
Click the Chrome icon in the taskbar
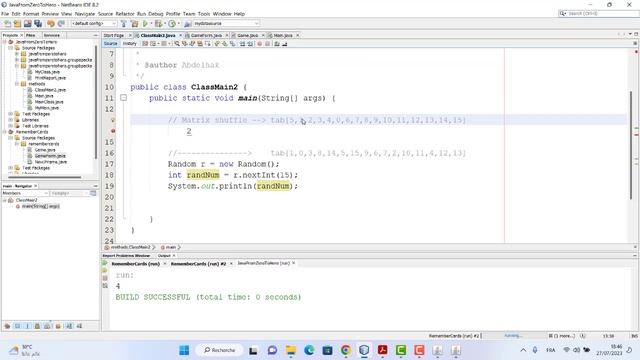pos(346,350)
